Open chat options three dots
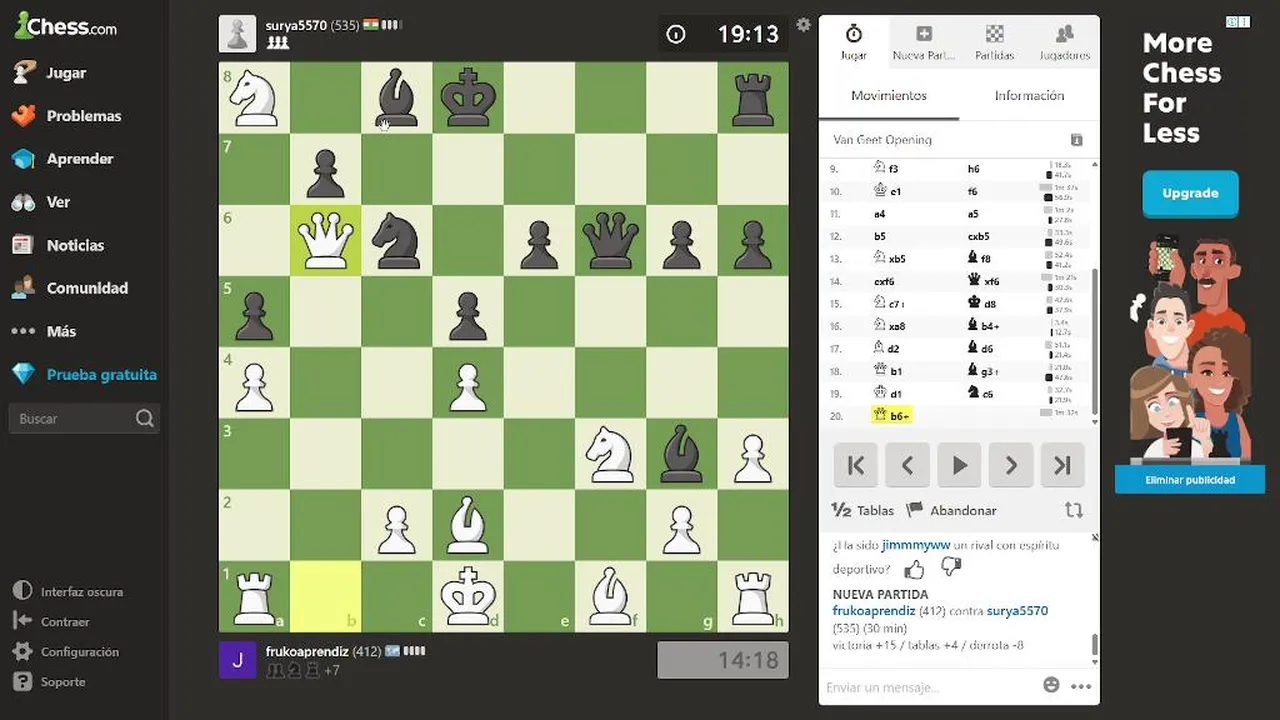1280x720 pixels. pos(1081,686)
